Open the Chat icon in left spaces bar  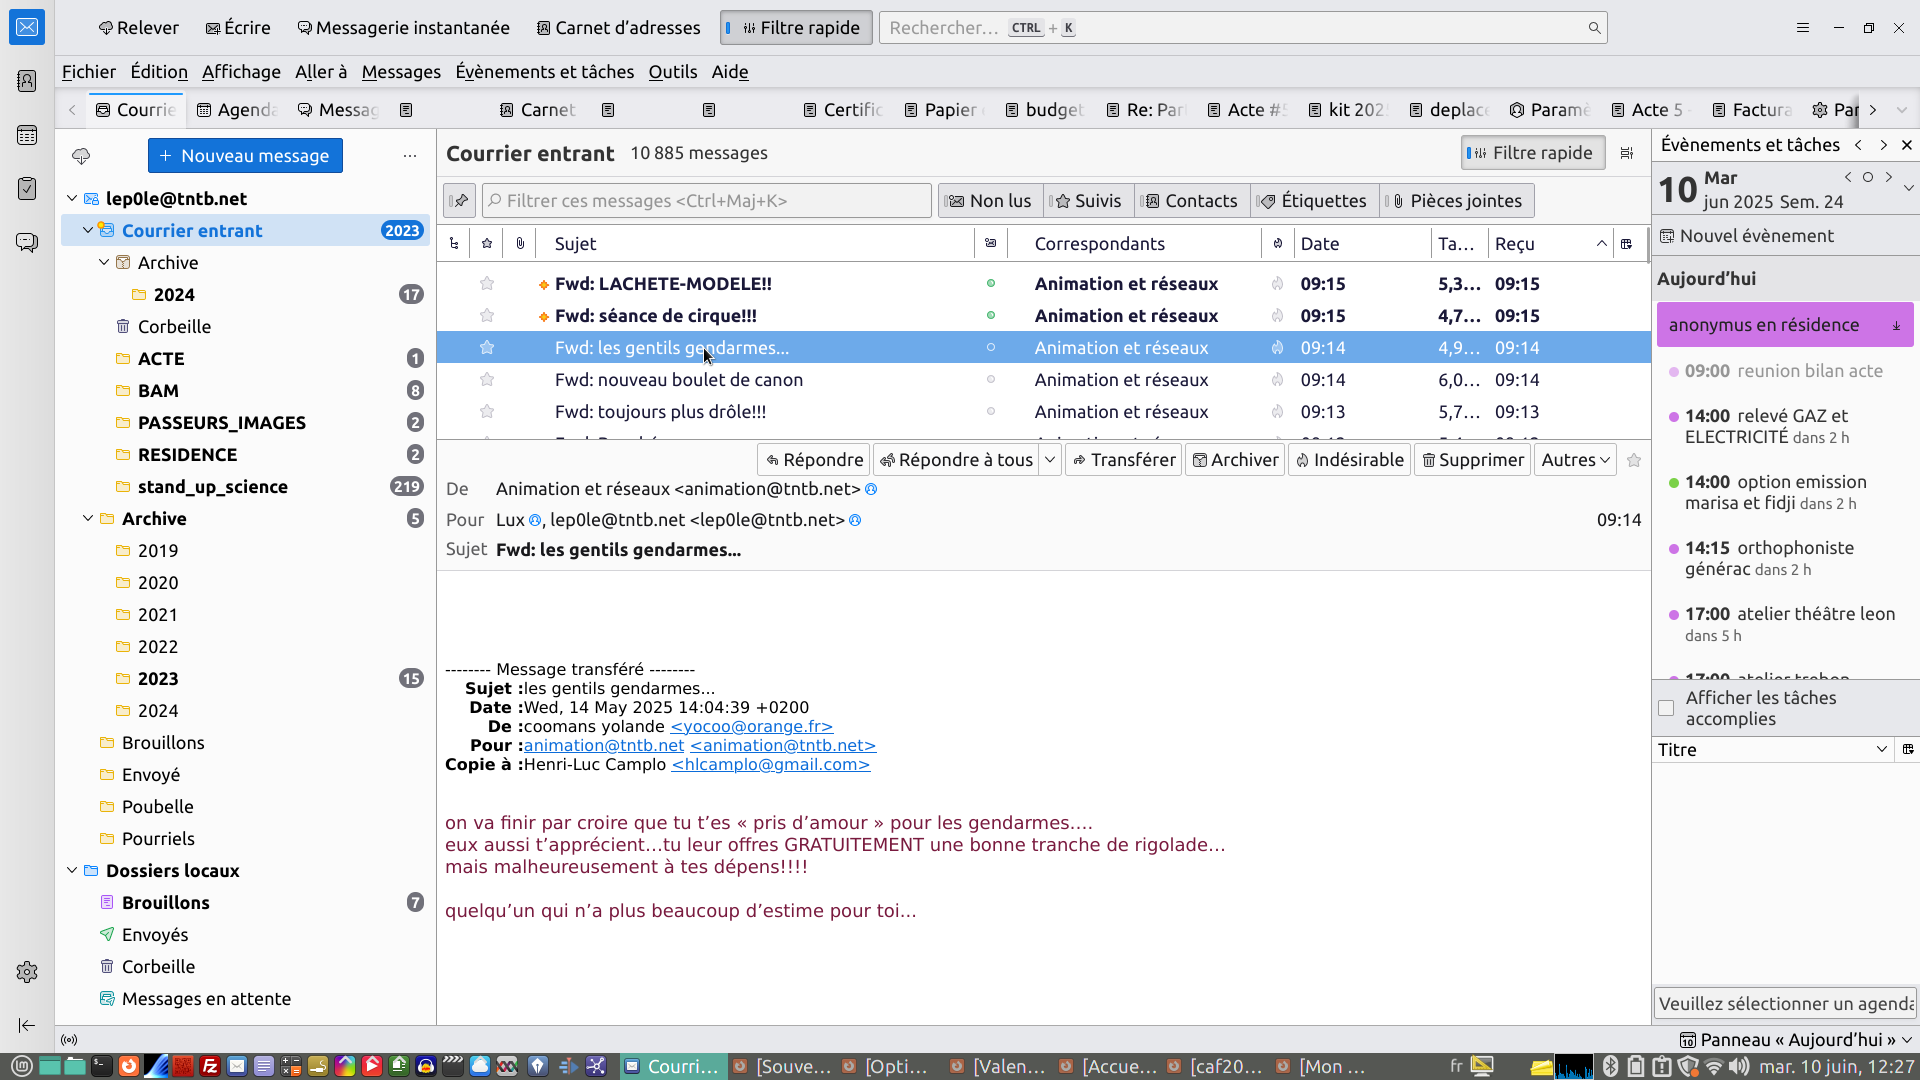[x=27, y=242]
